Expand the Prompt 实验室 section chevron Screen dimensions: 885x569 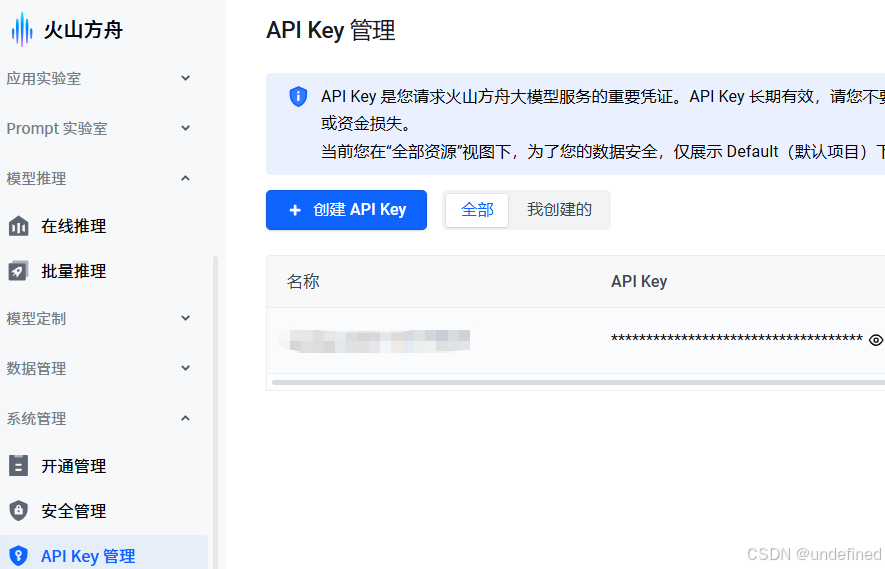click(x=185, y=128)
